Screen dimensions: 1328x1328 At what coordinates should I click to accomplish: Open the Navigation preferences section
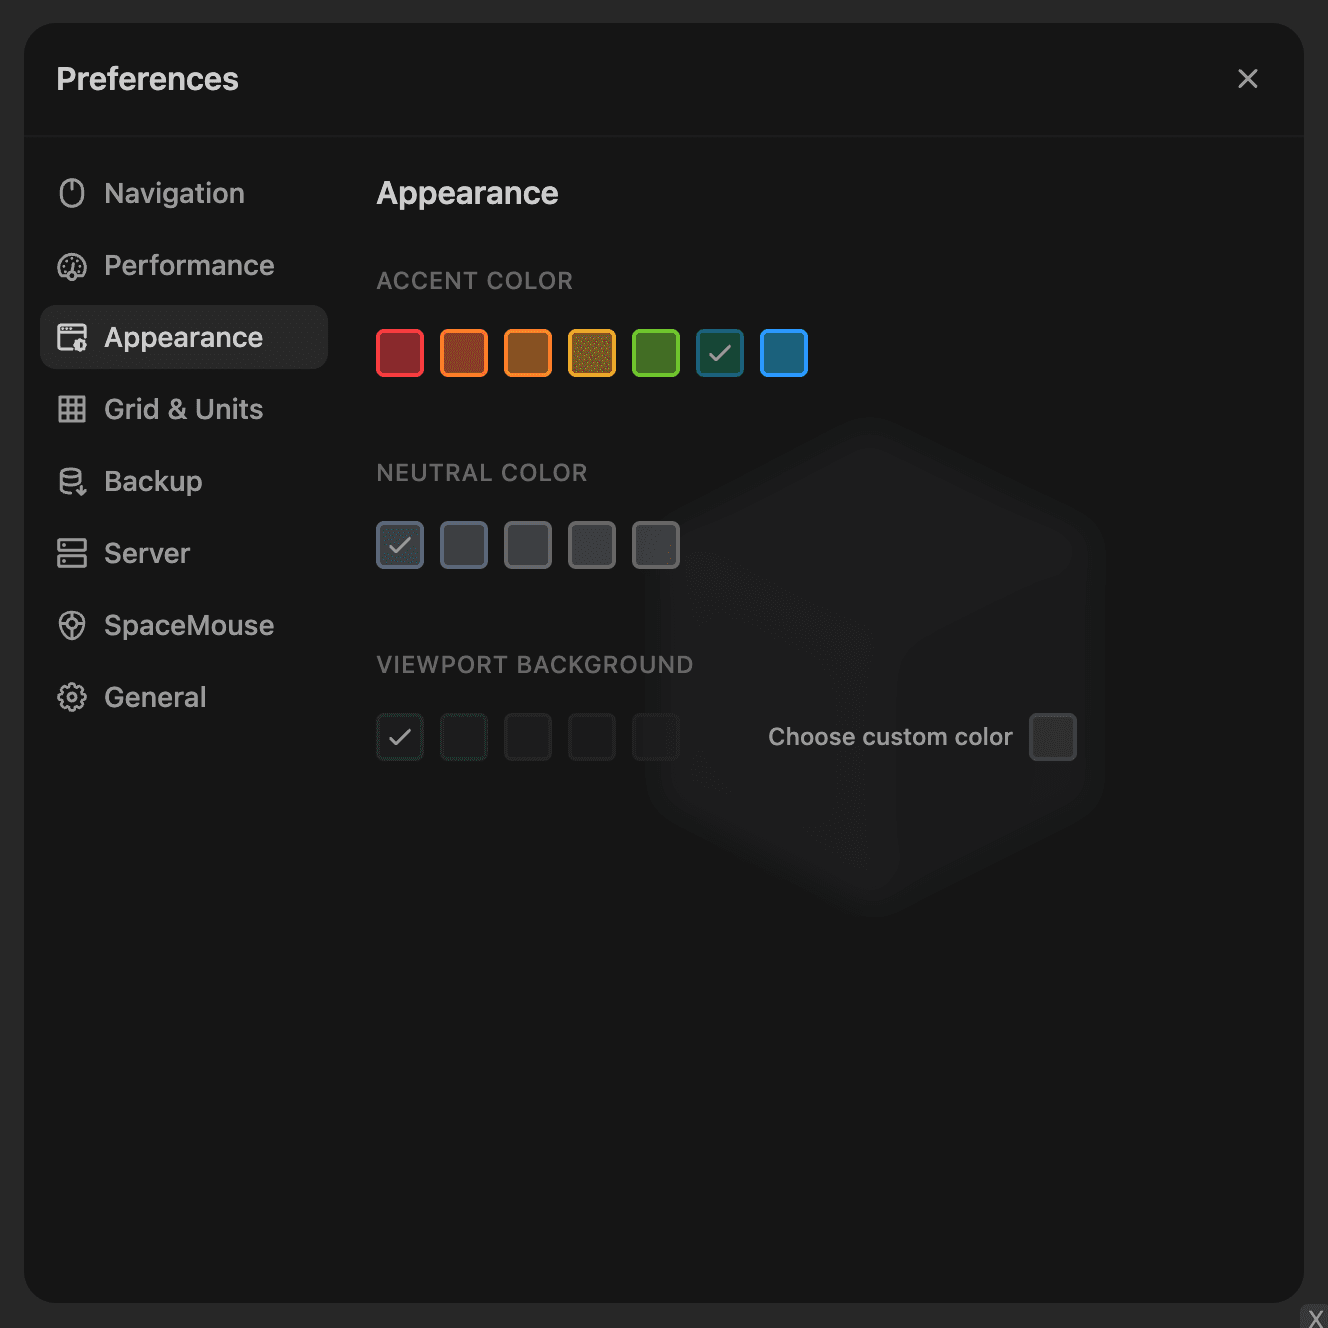pos(174,193)
